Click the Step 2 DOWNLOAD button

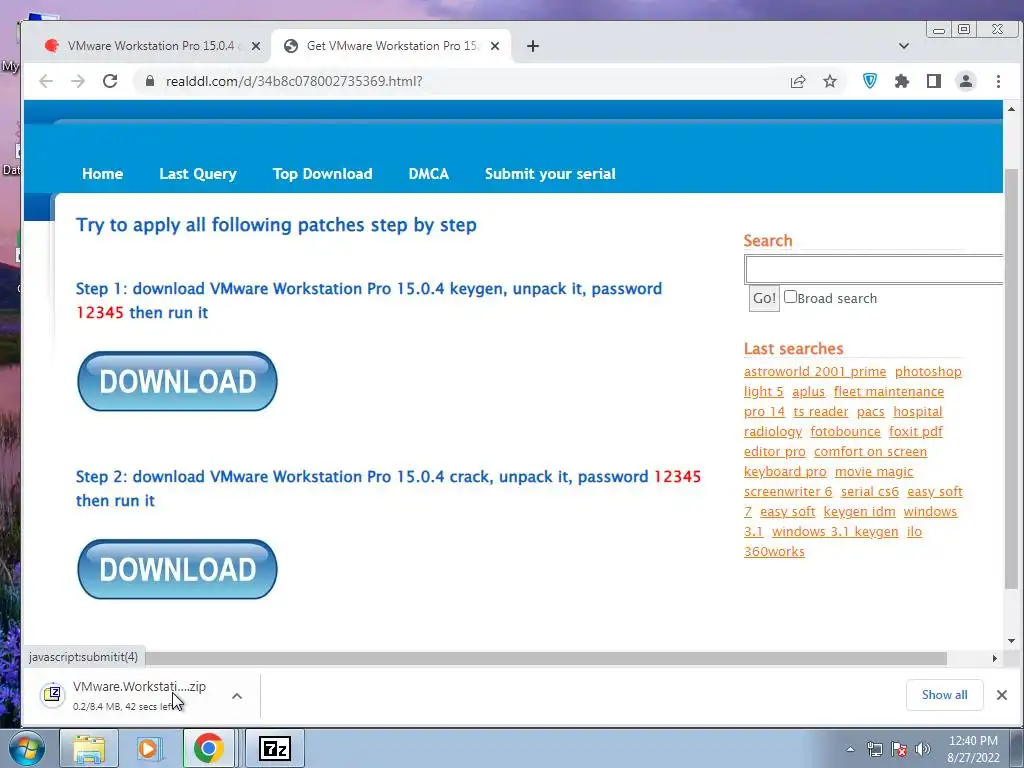177,569
